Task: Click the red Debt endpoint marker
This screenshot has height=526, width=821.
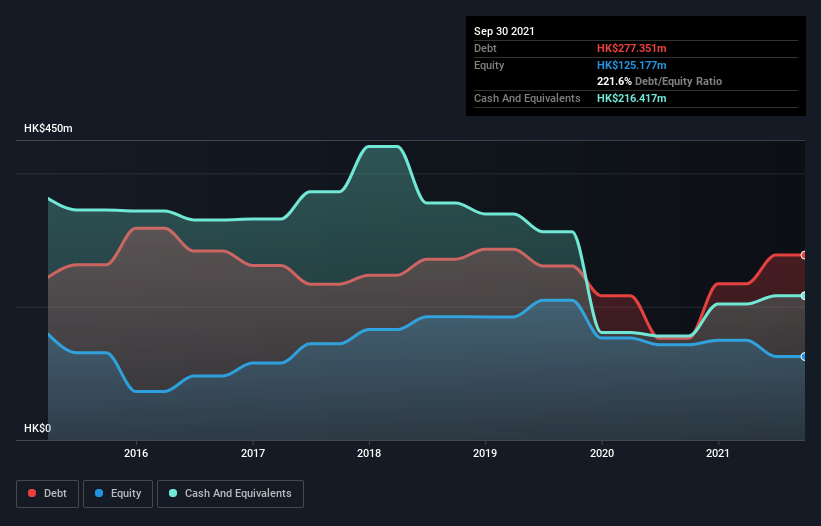Action: (x=804, y=255)
